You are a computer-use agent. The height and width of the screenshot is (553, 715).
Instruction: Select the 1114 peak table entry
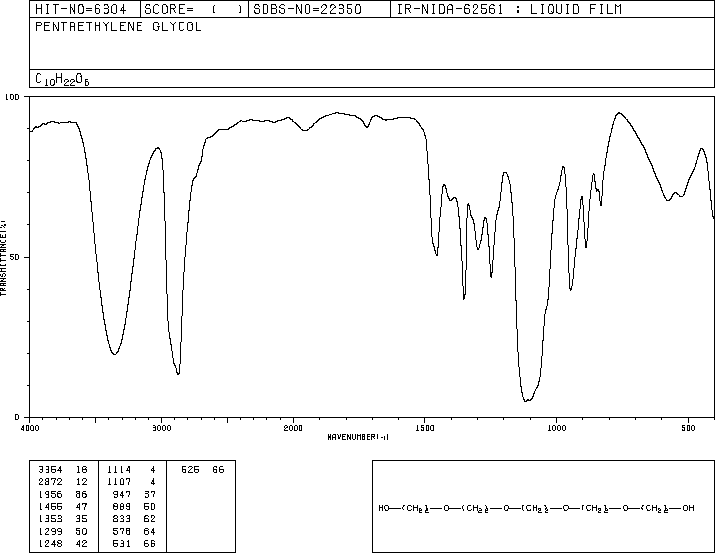pyautogui.click(x=131, y=470)
